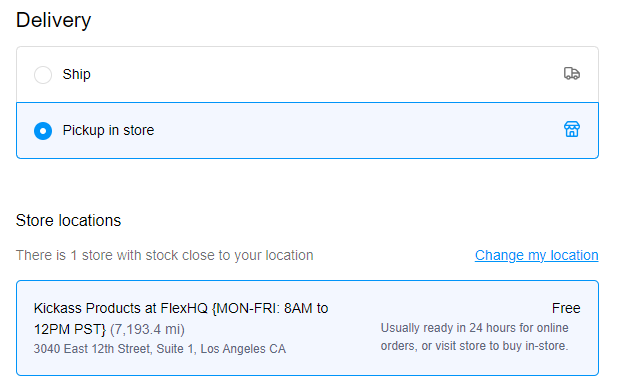The image size is (617, 390).
Task: Open the Change my location link
Action: click(536, 255)
